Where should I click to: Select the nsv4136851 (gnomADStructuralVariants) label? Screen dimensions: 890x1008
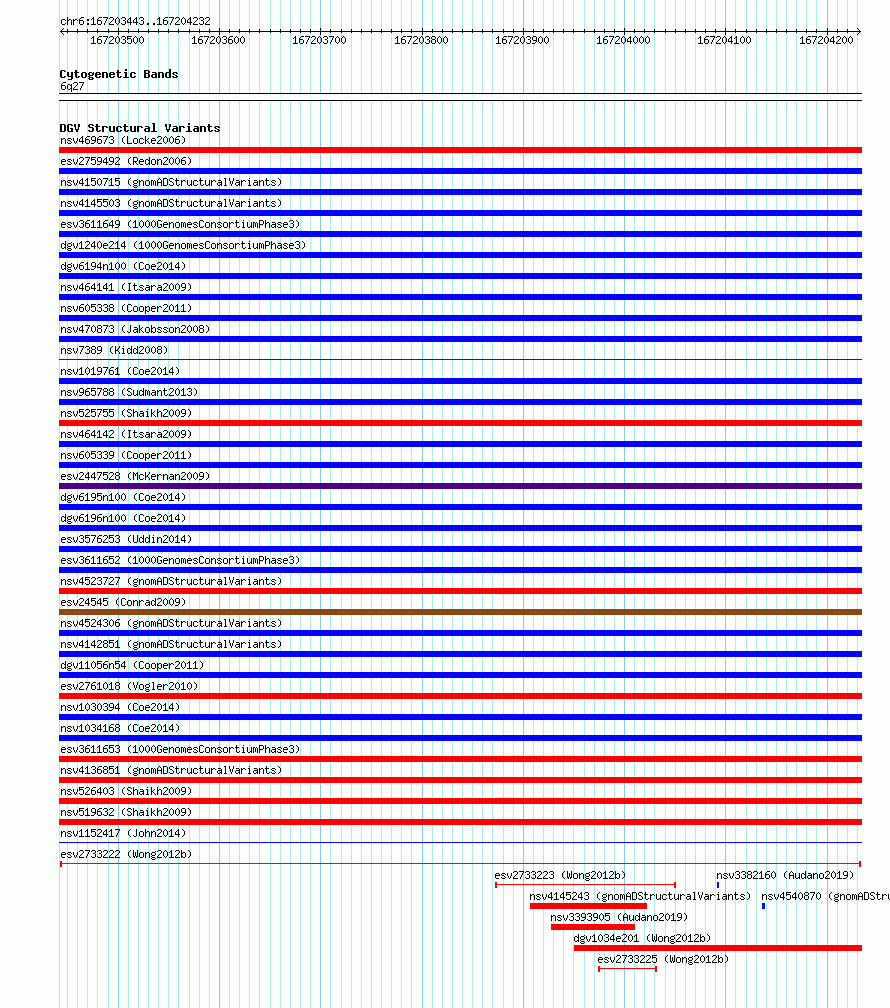coord(171,770)
